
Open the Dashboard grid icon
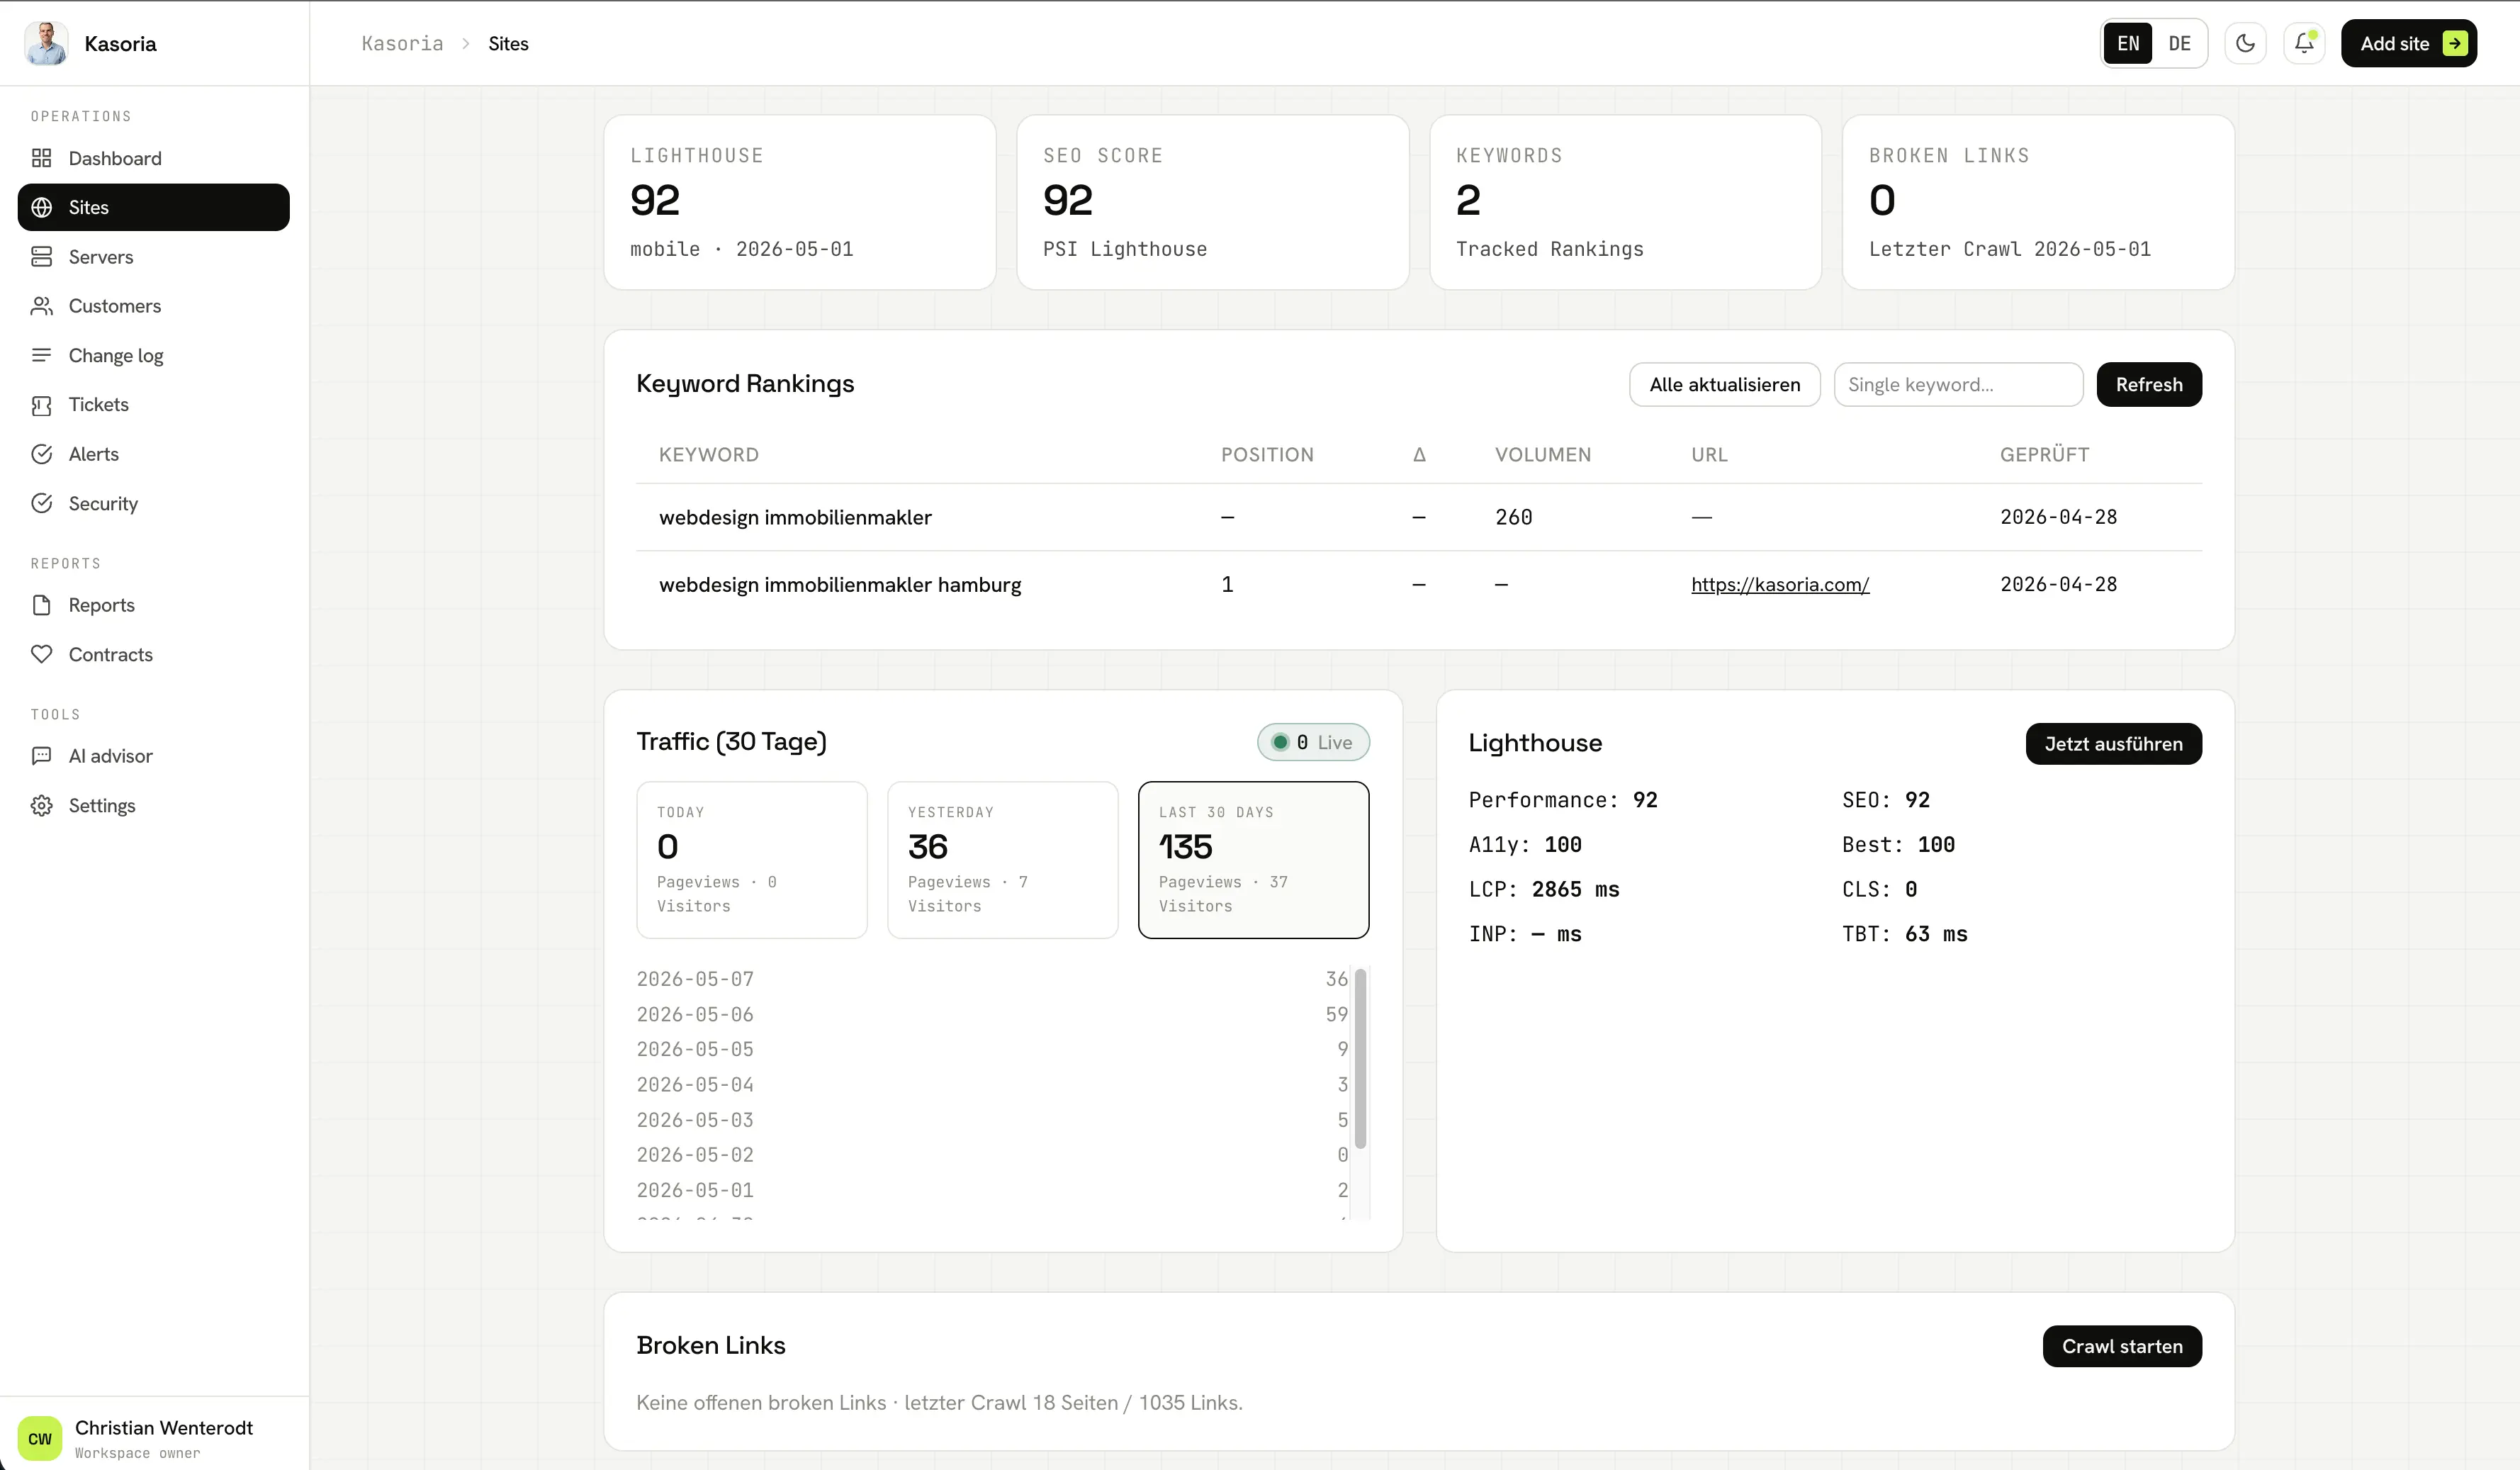click(41, 158)
